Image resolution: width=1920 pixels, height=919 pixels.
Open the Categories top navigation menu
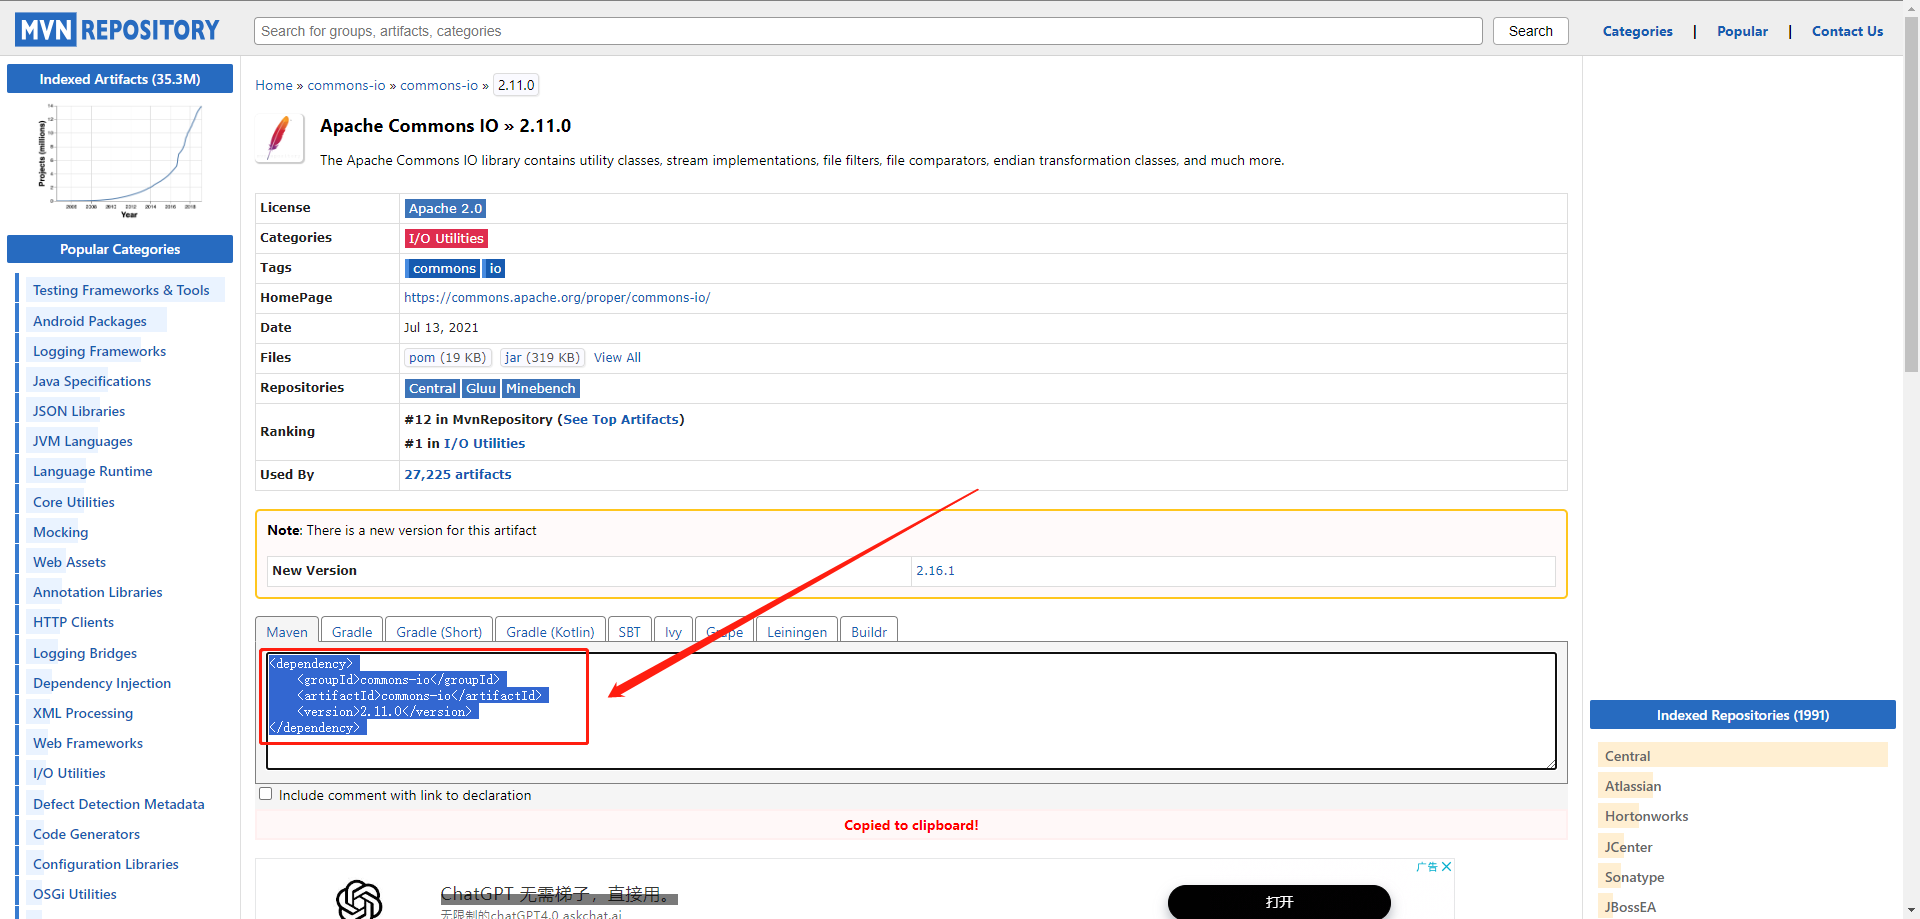tap(1637, 31)
